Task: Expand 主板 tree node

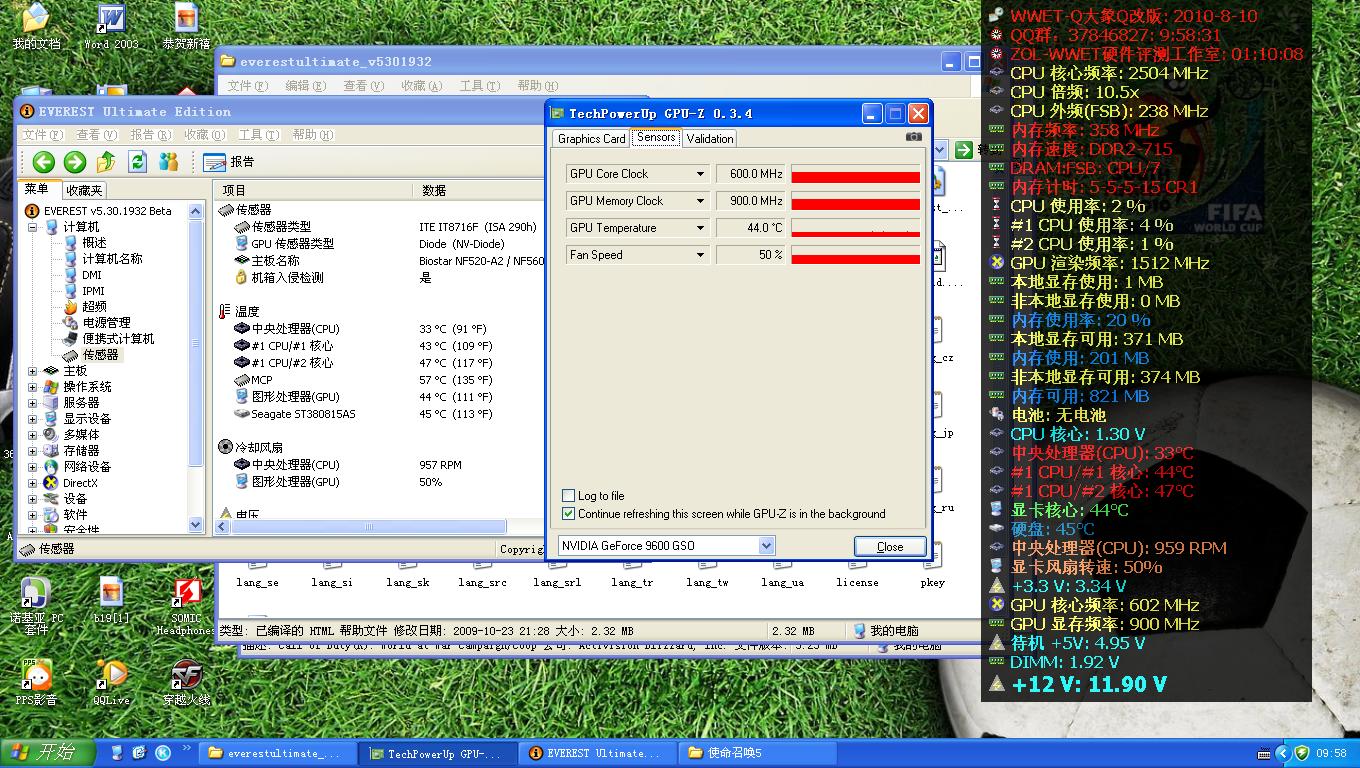Action: coord(32,371)
